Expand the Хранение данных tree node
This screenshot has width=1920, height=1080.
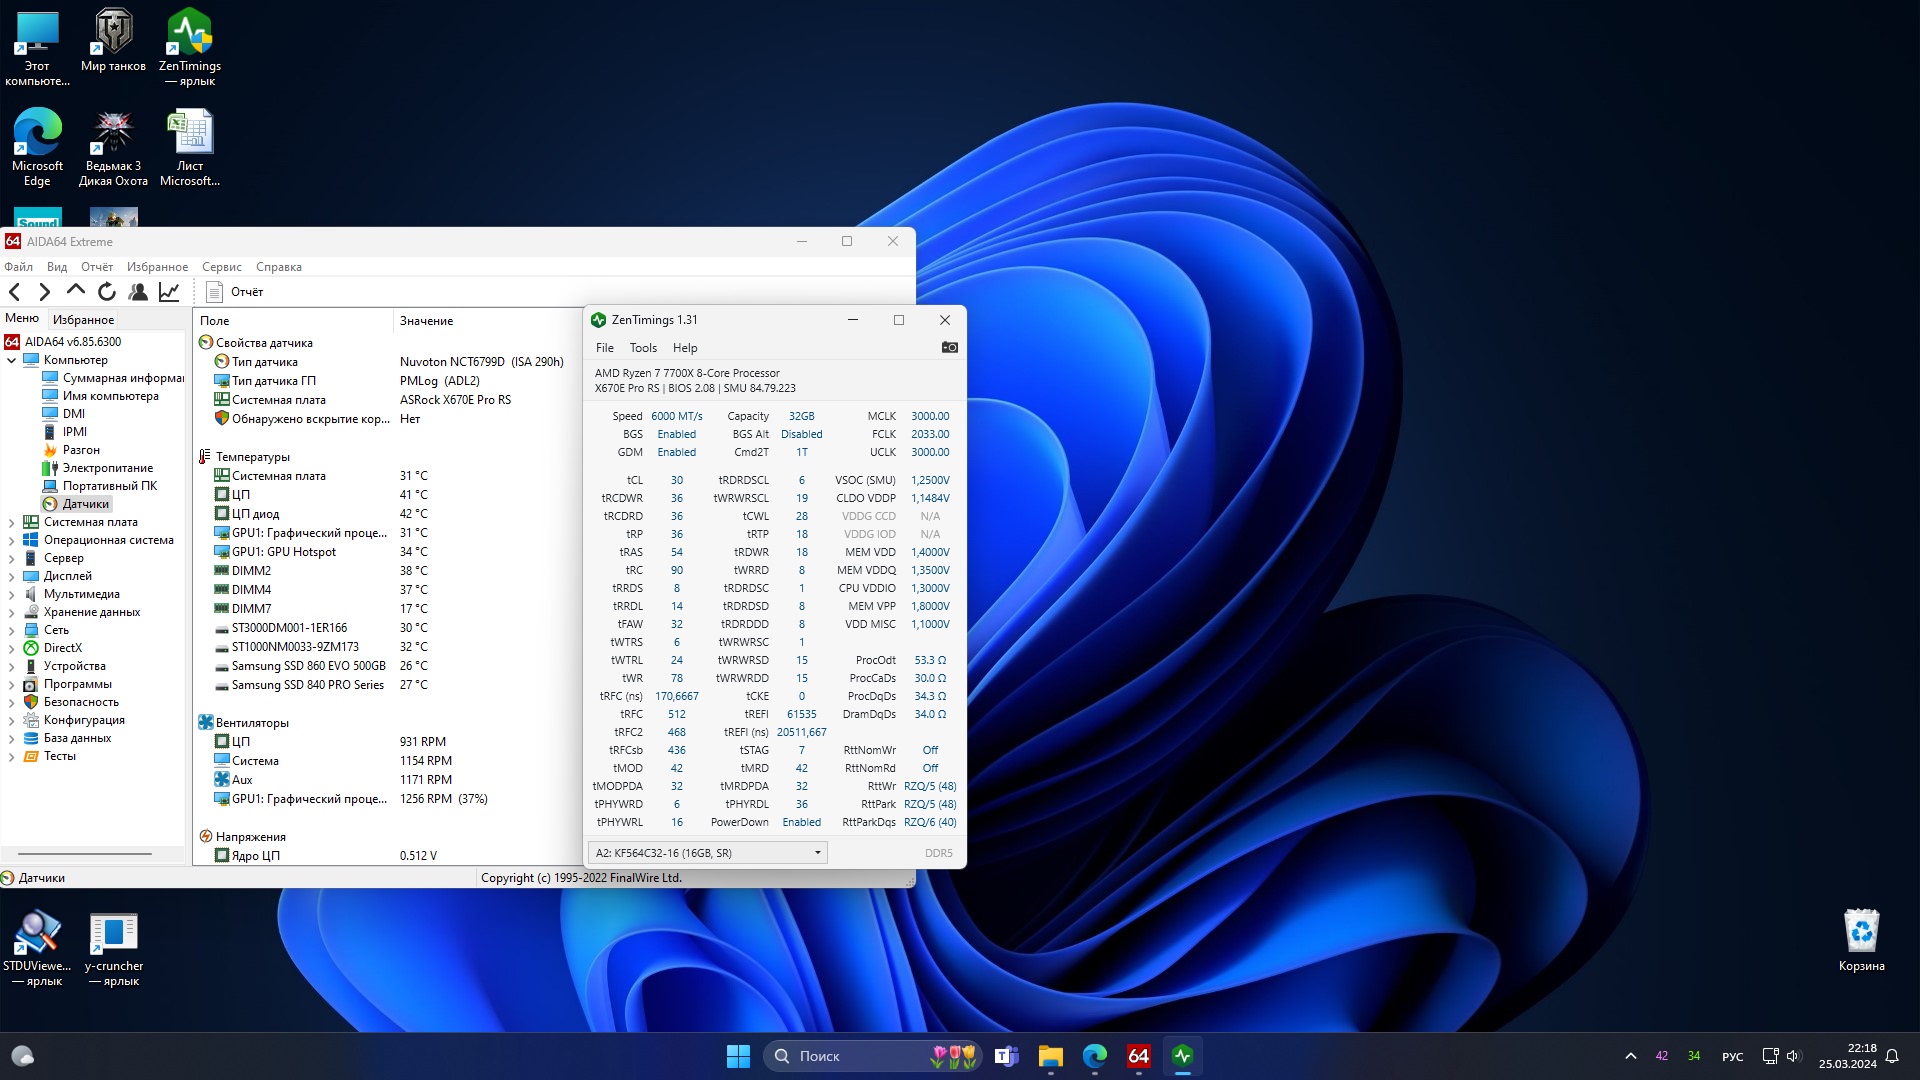pyautogui.click(x=12, y=612)
